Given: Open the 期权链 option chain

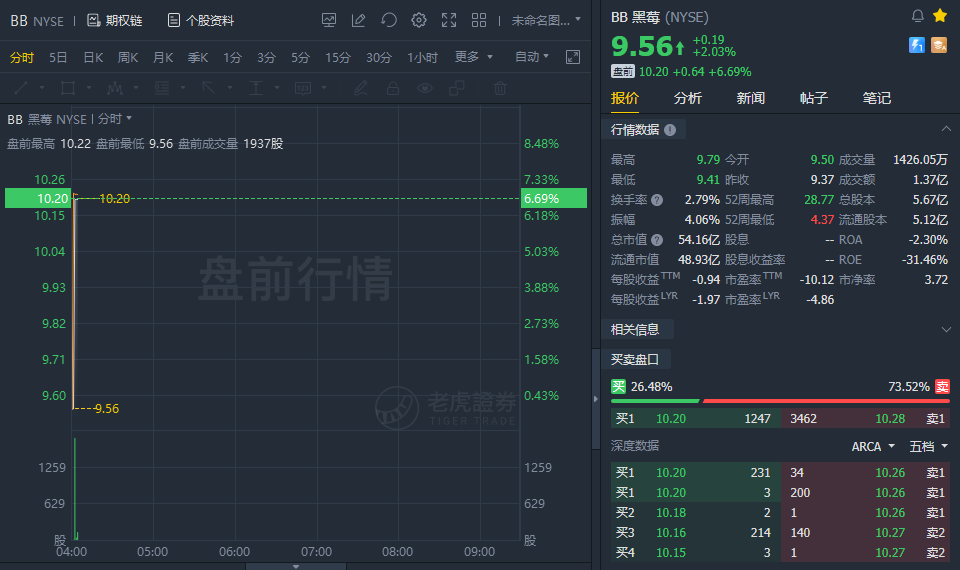Looking at the screenshot, I should point(114,20).
